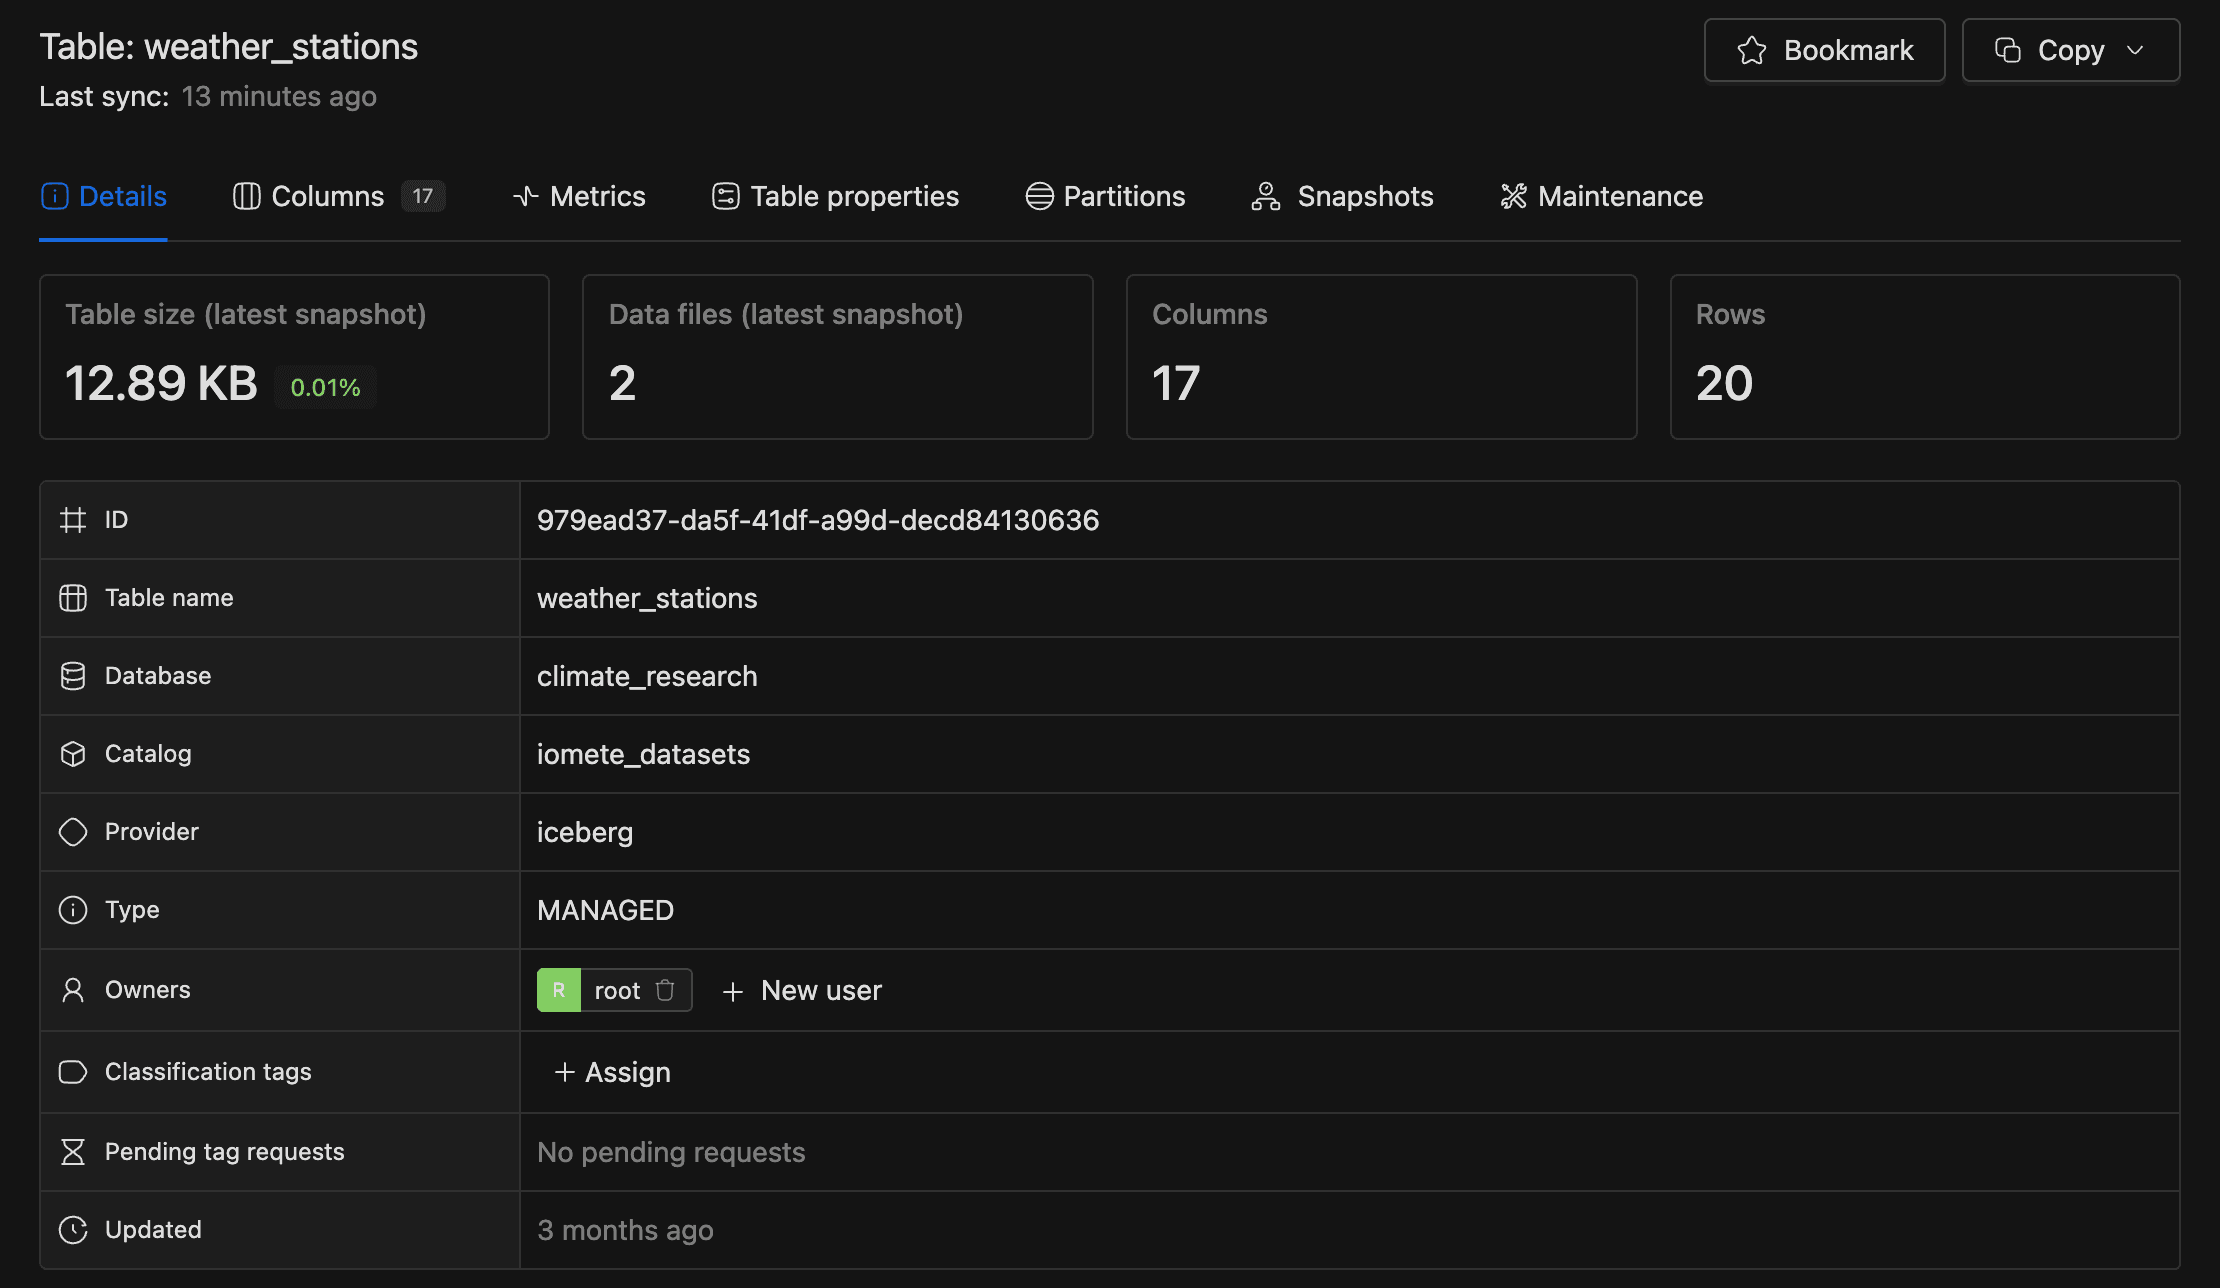Click the green R avatar for root
This screenshot has height=1288, width=2220.
pos(559,990)
